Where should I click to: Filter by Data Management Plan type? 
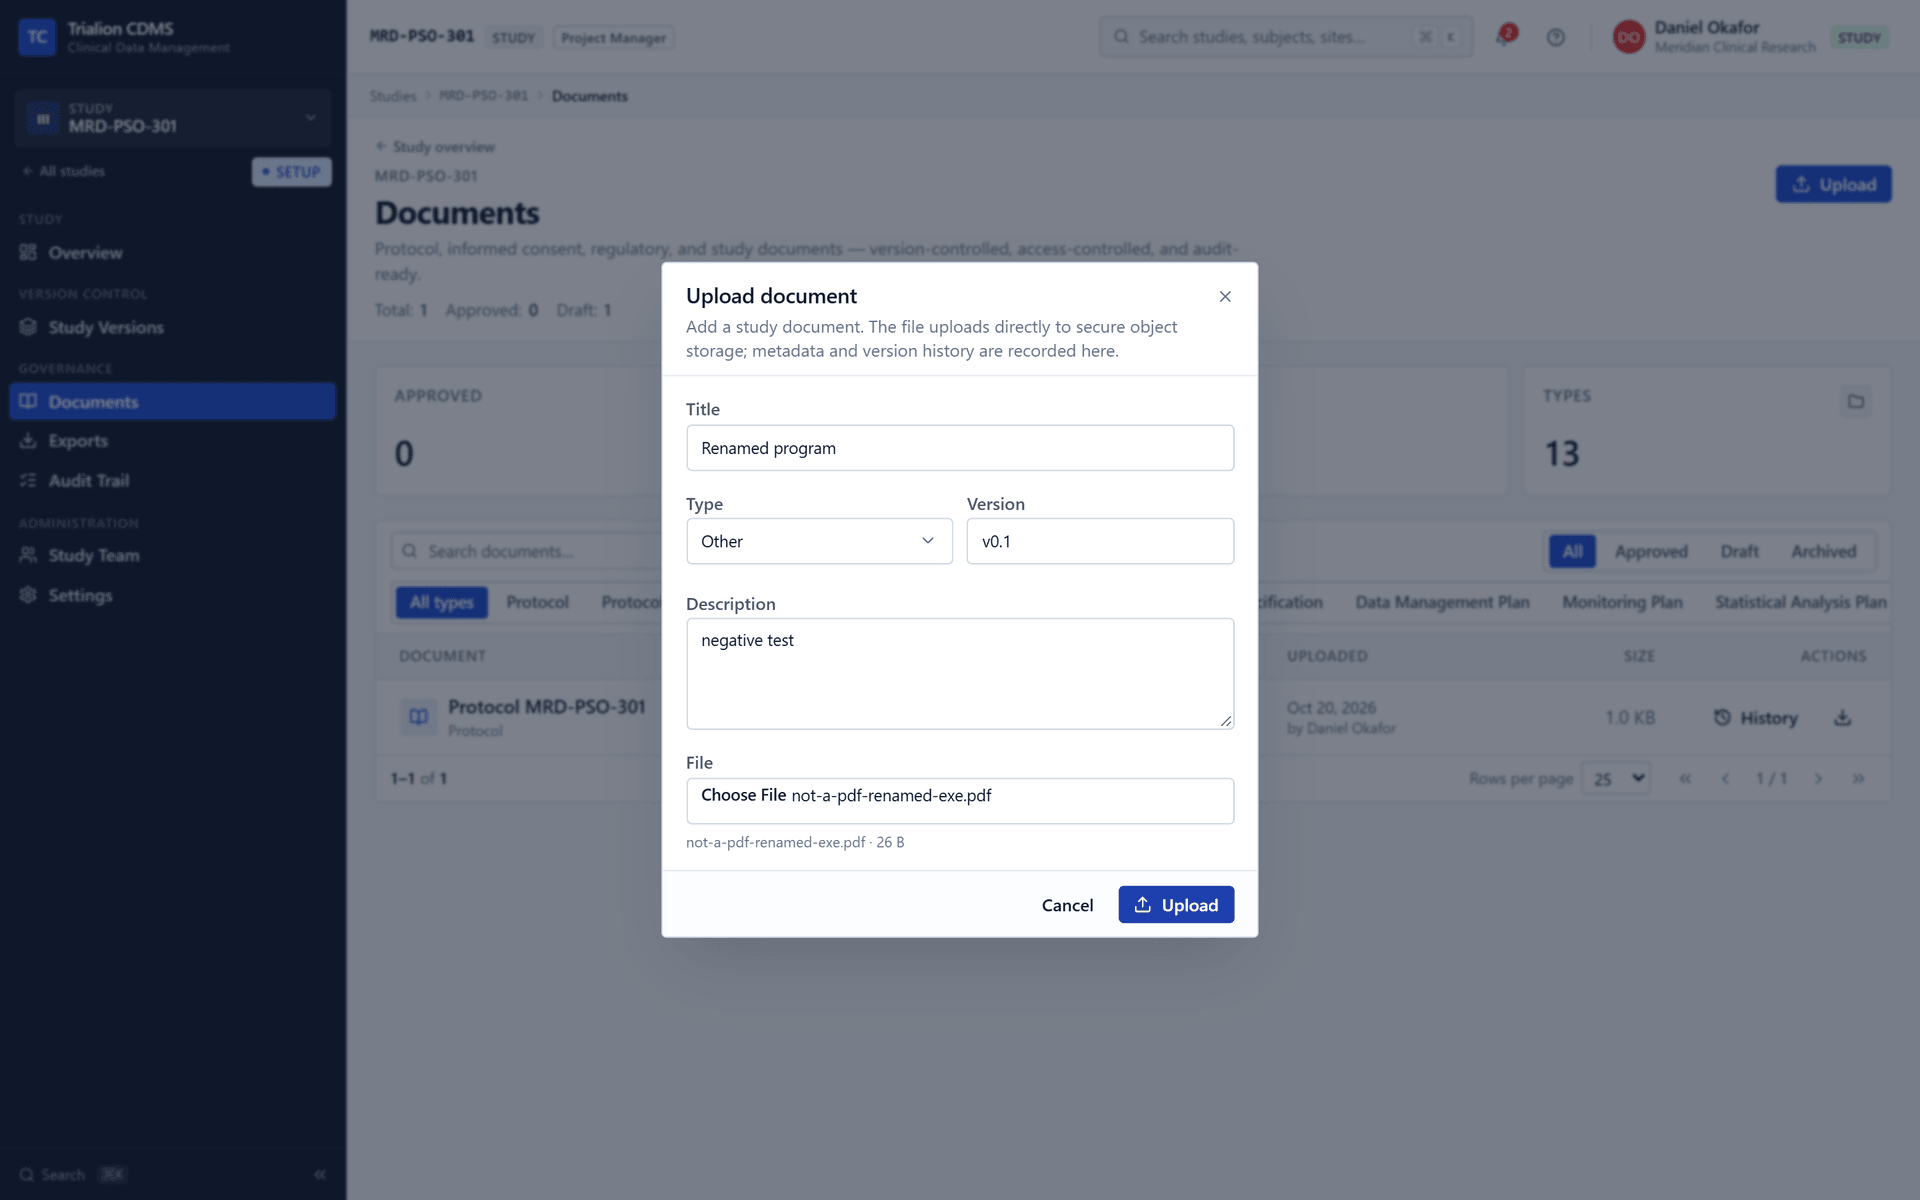1442,602
